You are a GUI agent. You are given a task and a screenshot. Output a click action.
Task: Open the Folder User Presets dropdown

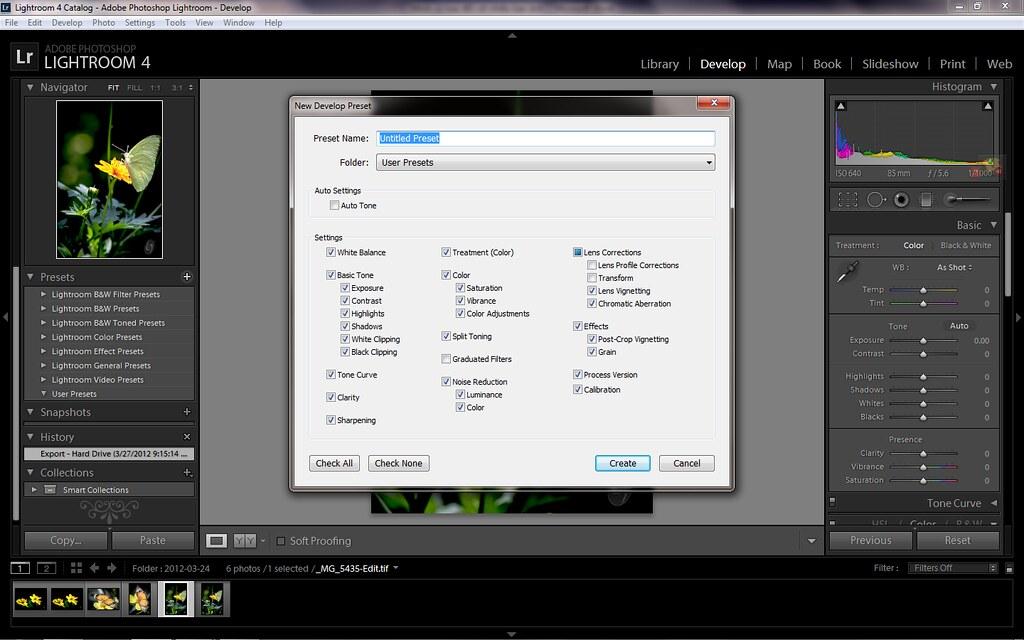[x=545, y=162]
